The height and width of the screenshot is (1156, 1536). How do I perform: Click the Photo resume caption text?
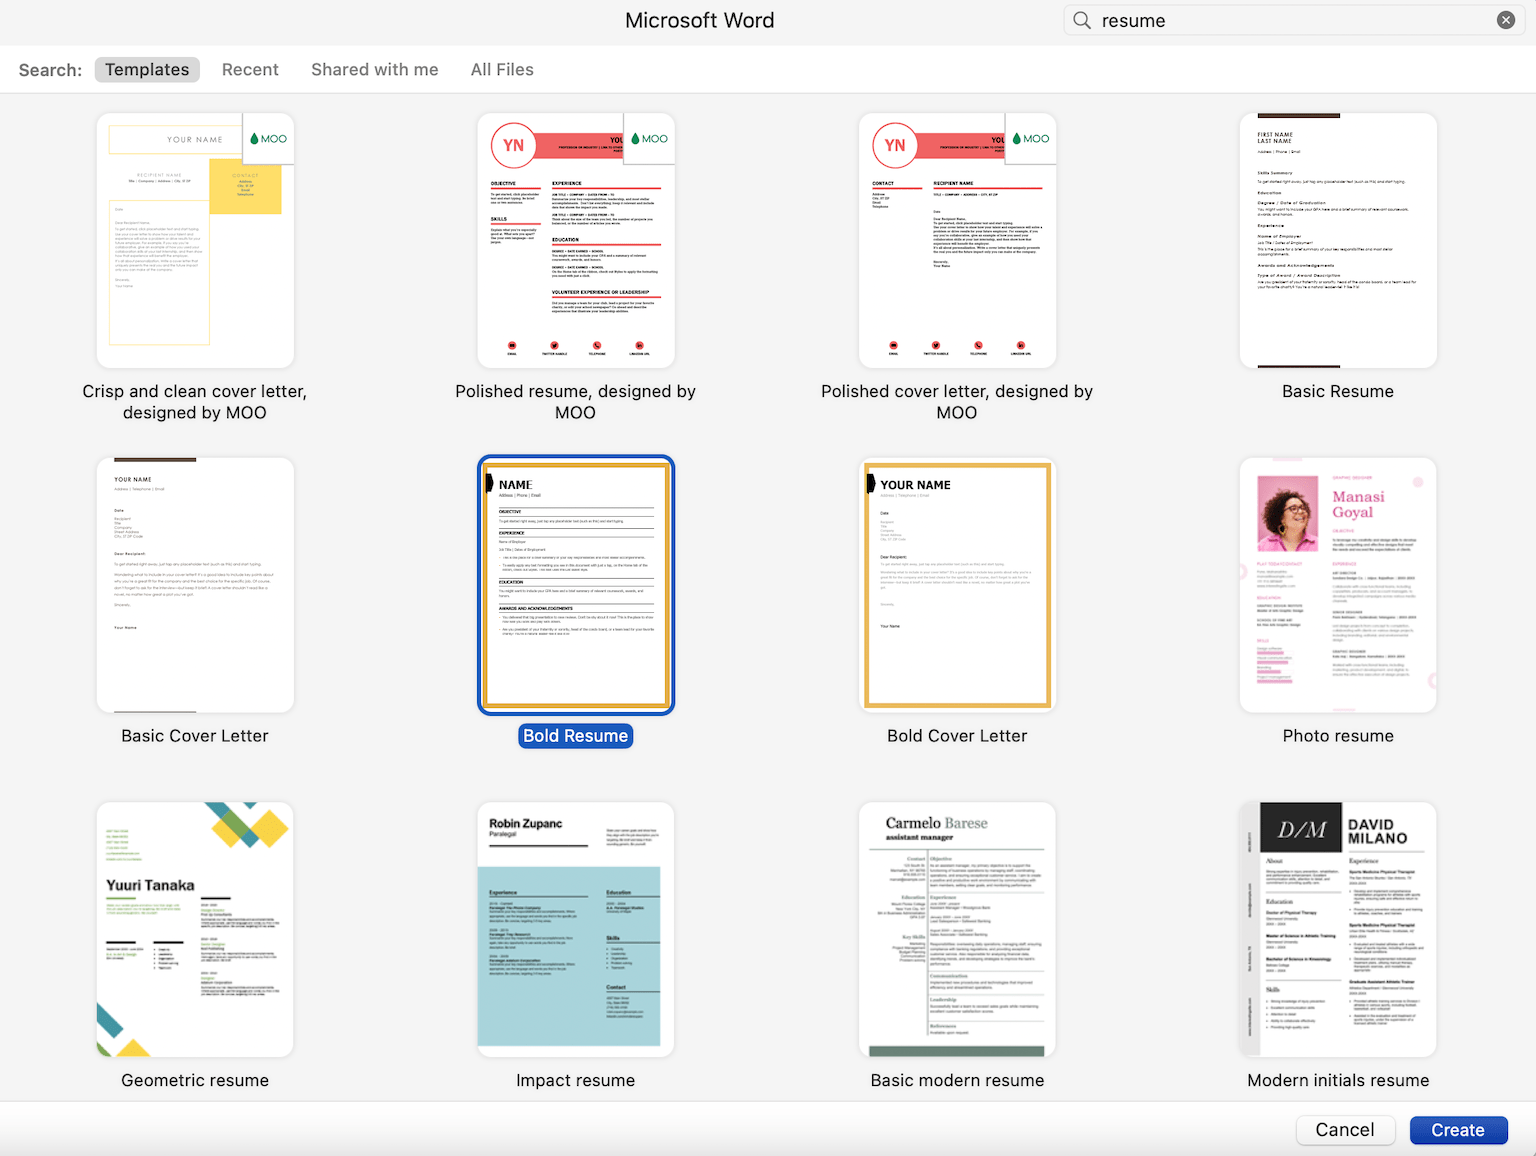click(x=1338, y=736)
